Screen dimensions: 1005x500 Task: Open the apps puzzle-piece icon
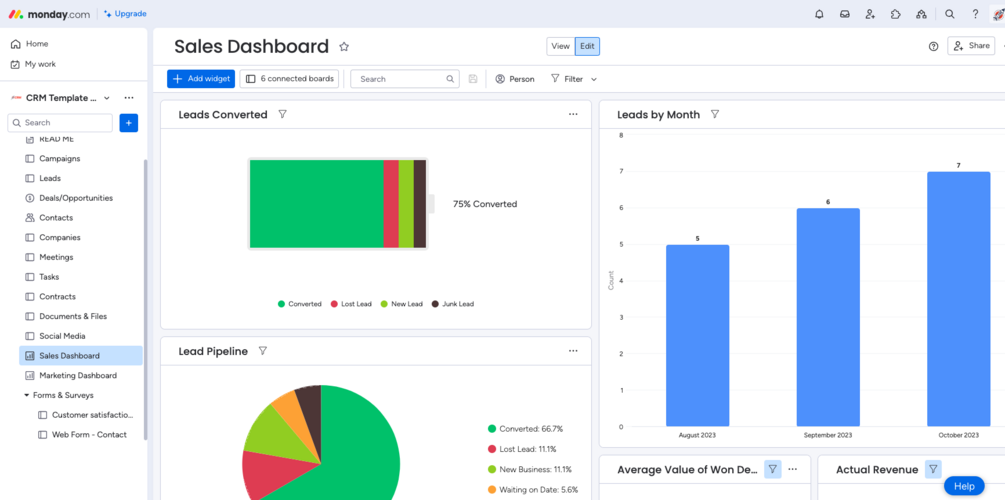895,14
